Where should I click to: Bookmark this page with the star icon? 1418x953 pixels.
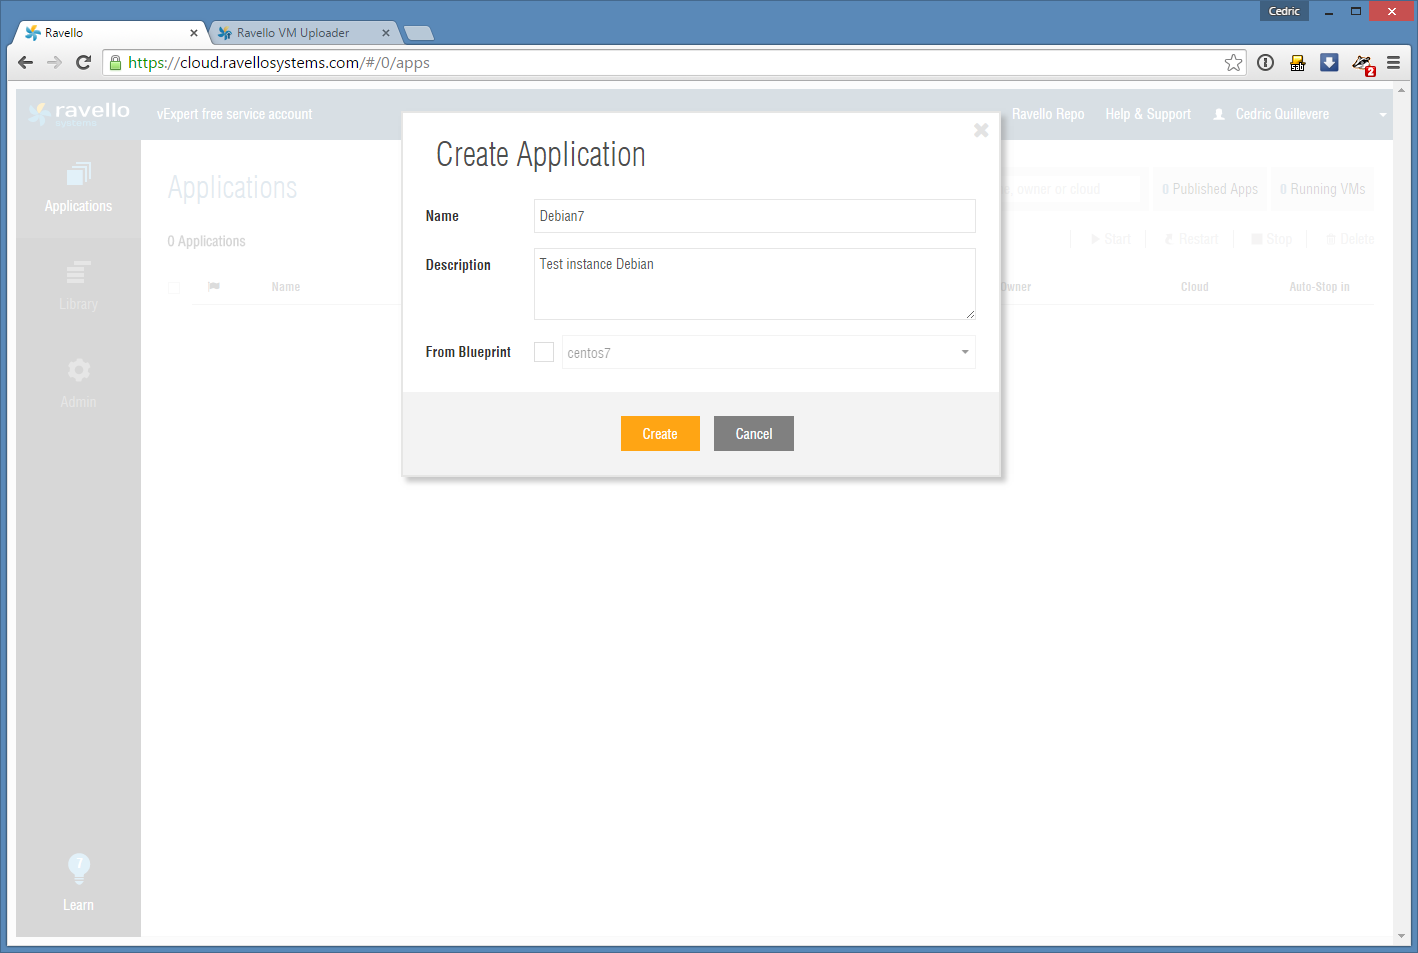[1233, 63]
